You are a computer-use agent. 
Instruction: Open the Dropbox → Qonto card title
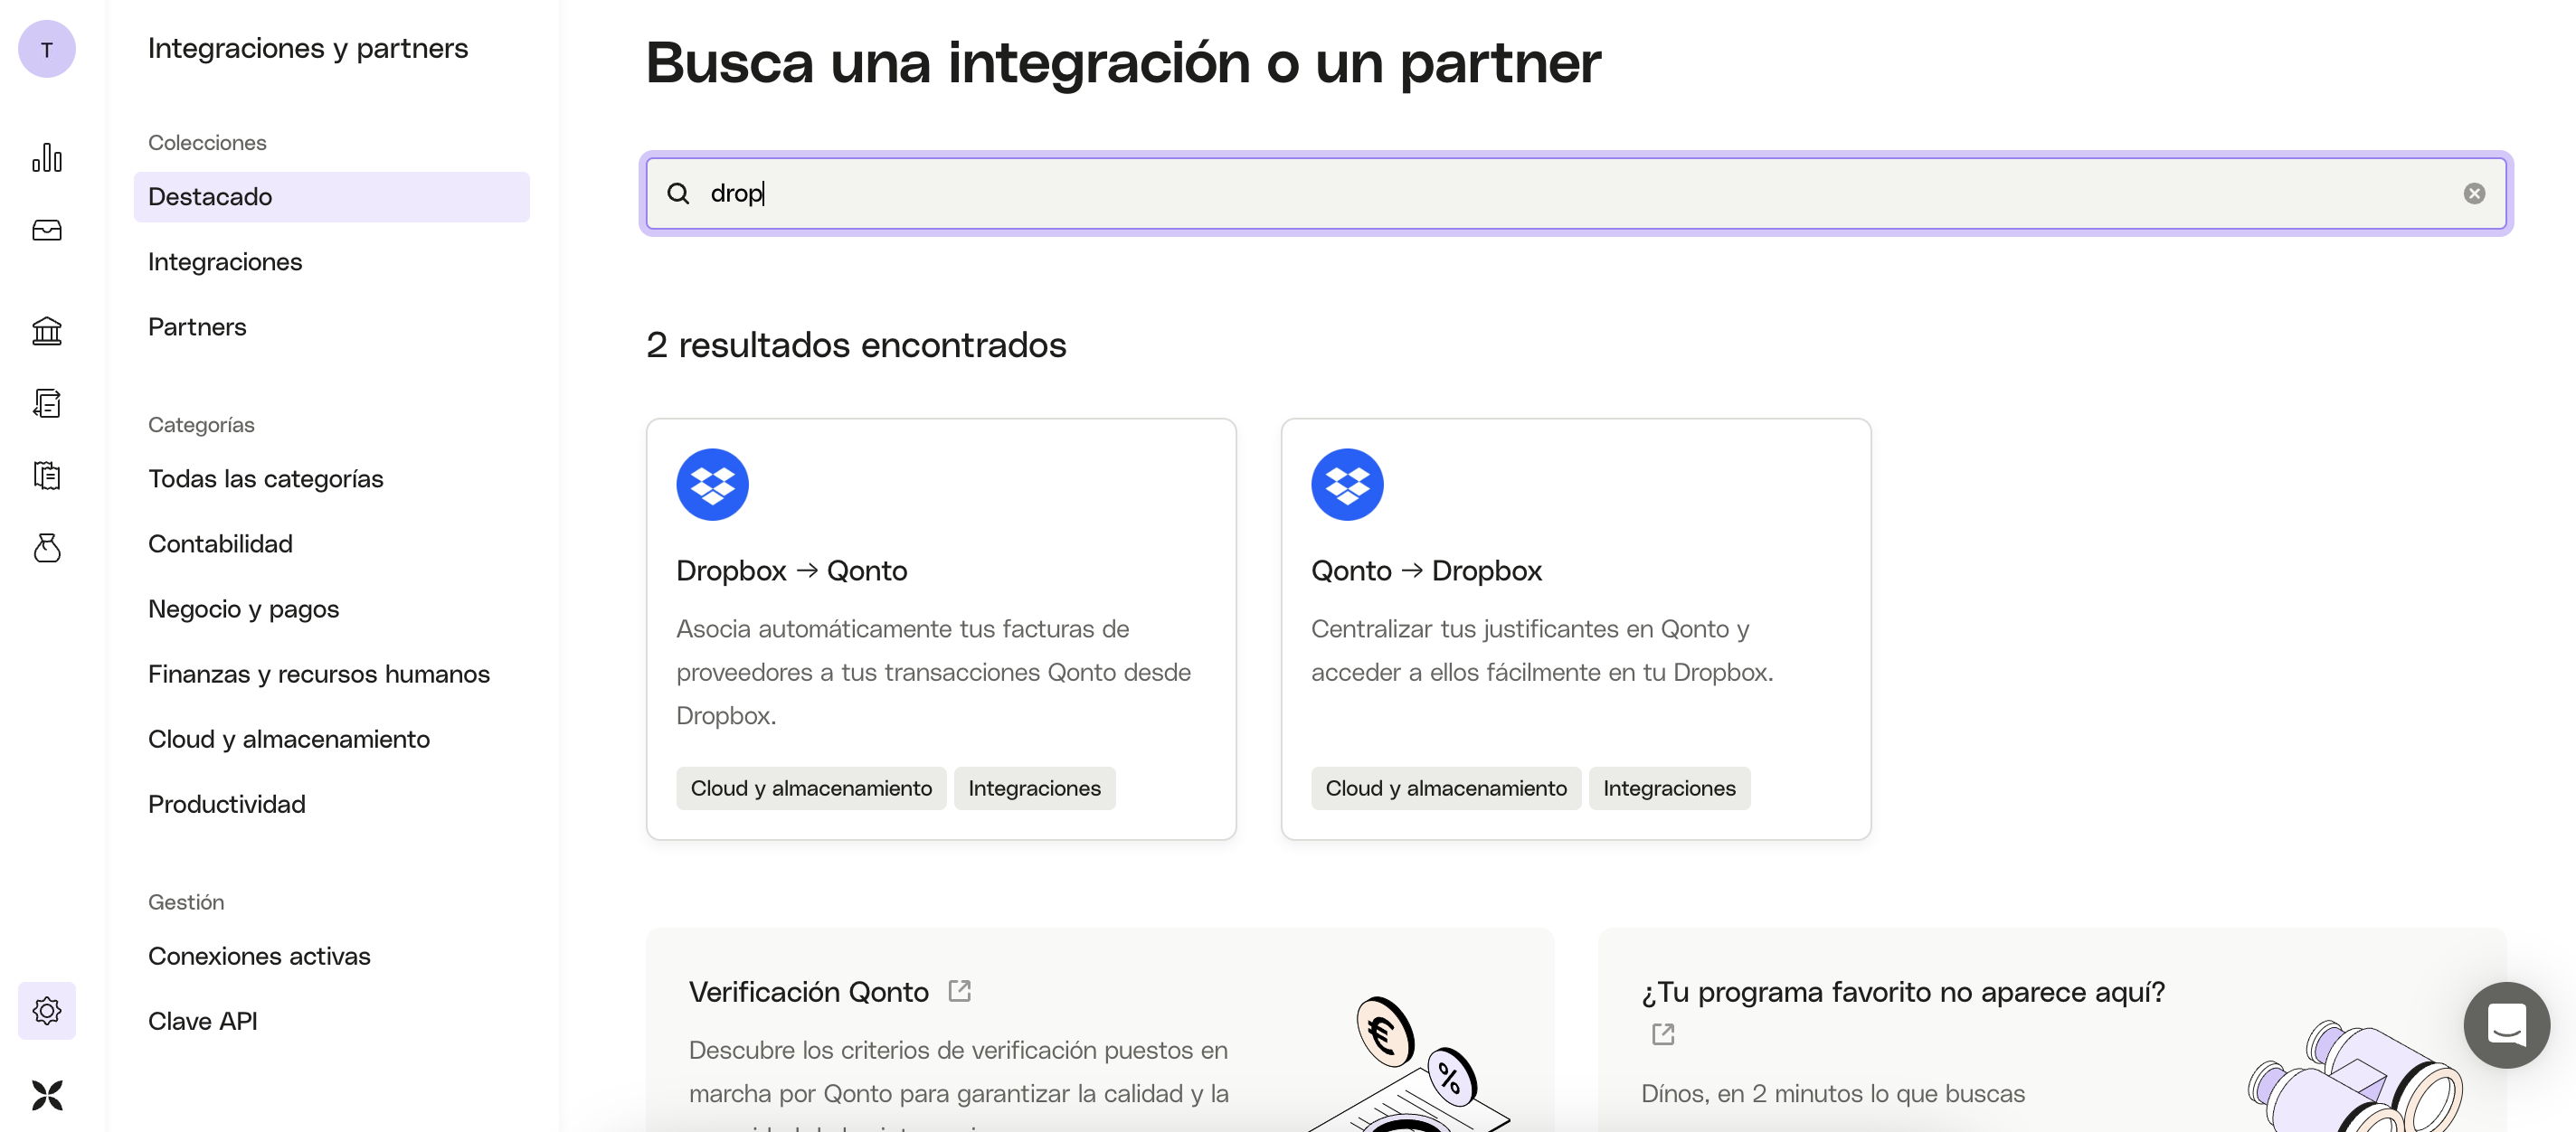(791, 570)
